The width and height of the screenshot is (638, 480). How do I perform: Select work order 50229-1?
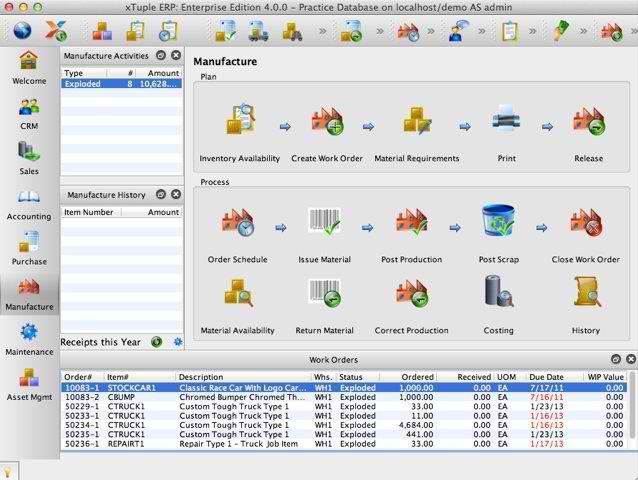click(344, 406)
